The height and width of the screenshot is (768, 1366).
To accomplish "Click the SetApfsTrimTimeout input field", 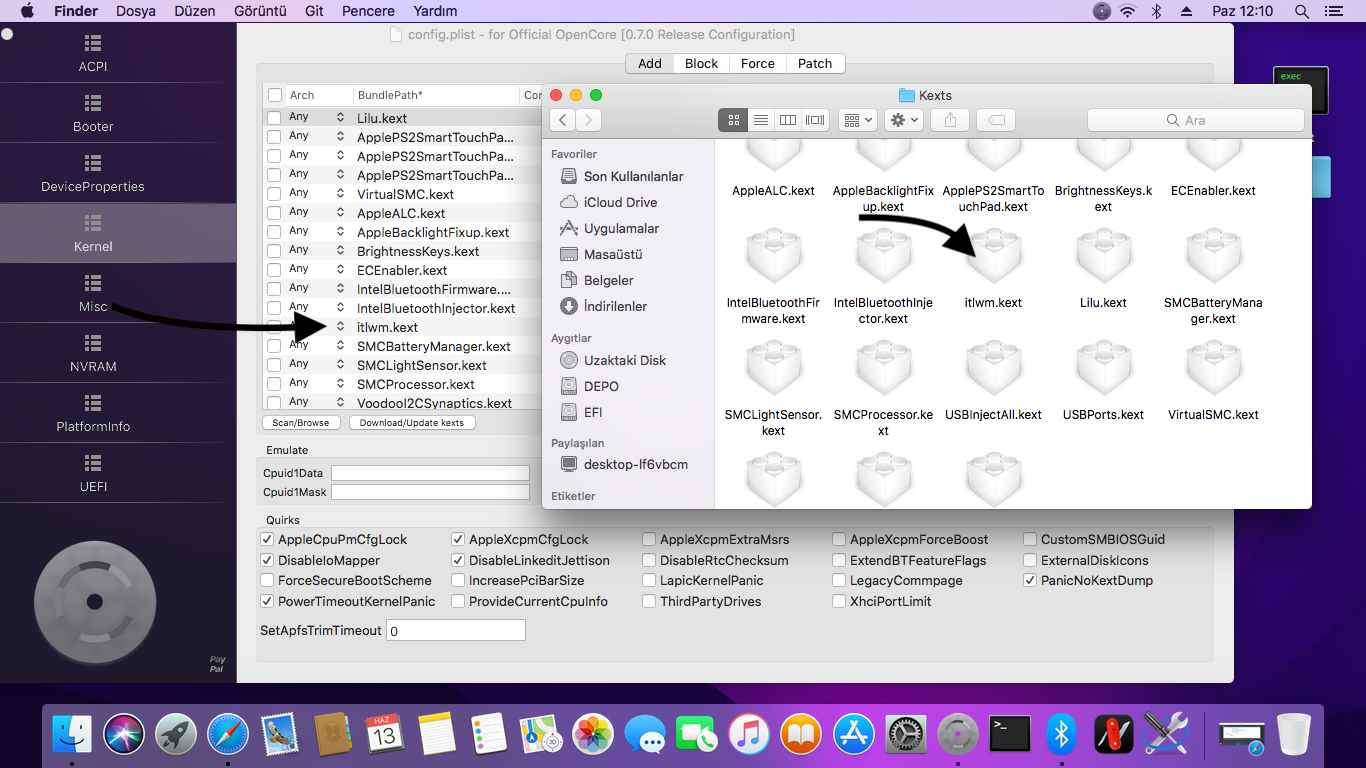I will pos(455,631).
